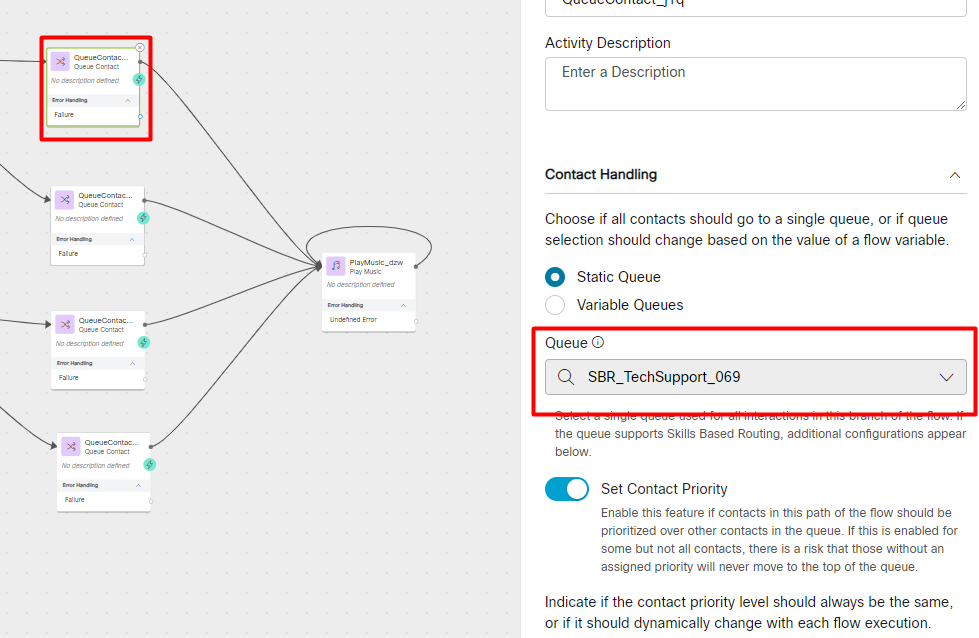Image resolution: width=979 pixels, height=638 pixels.
Task: Click the close X on the selected QueueContact node
Action: (x=140, y=47)
